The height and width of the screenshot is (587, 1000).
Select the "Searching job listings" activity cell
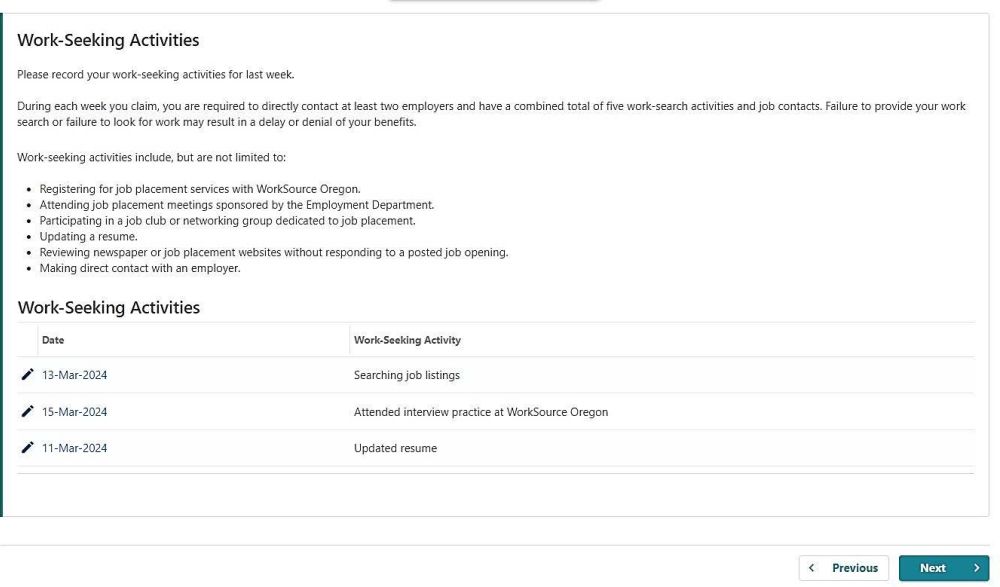406,375
